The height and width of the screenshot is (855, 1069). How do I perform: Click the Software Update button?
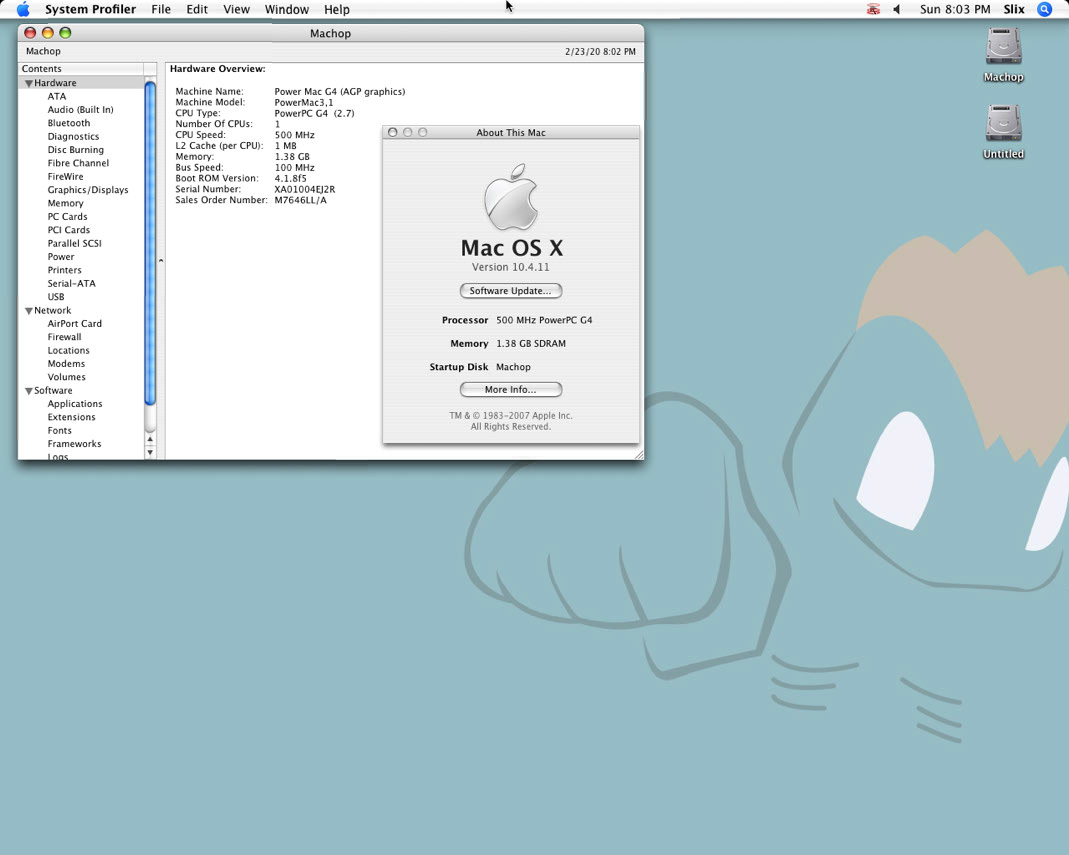(511, 291)
